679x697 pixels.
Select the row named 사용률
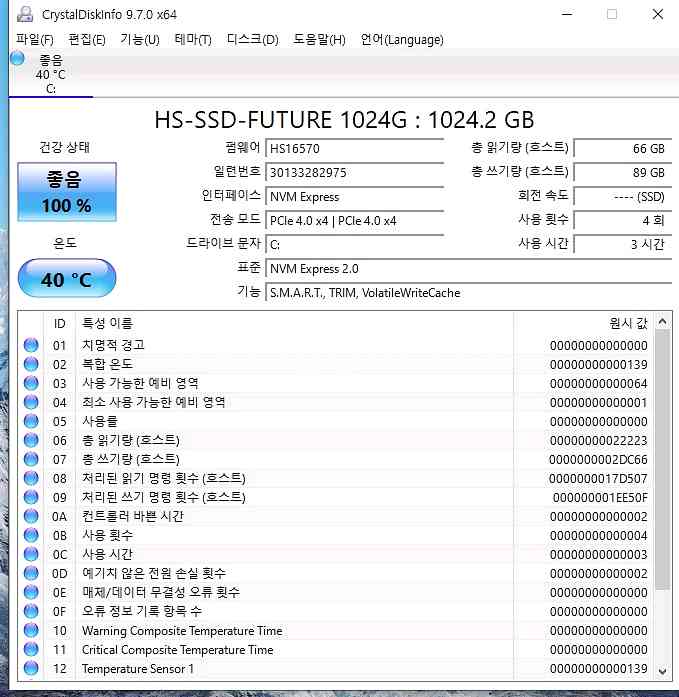pyautogui.click(x=335, y=421)
